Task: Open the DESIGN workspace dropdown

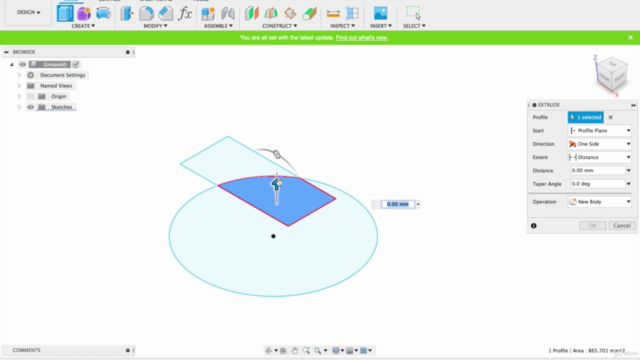Action: 28,12
